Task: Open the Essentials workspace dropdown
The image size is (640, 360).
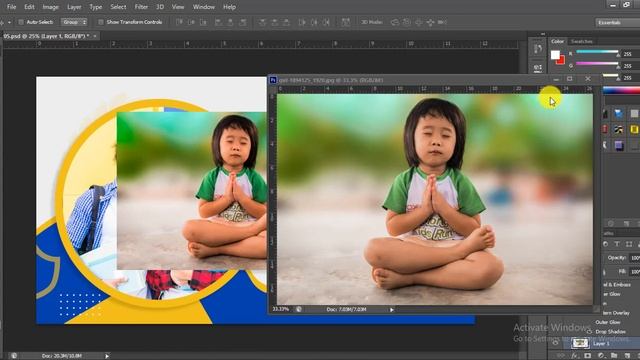Action: [617, 22]
